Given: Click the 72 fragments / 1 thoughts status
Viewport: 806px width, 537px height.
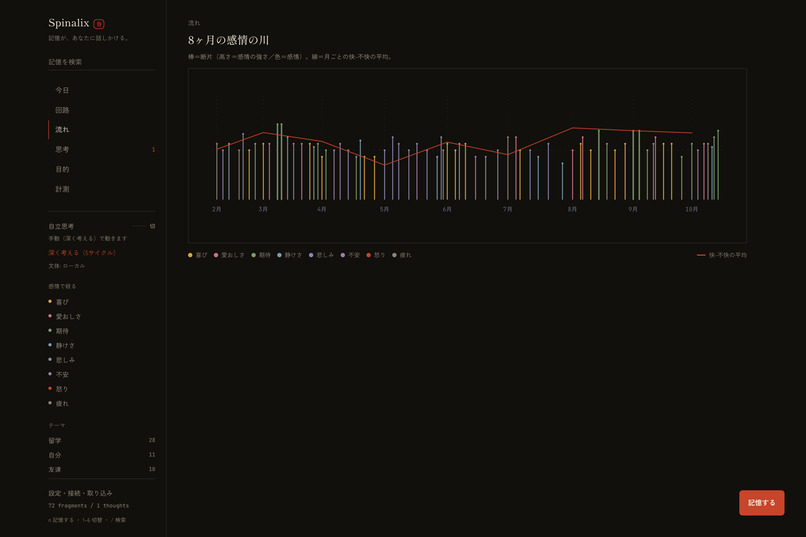Looking at the screenshot, I should (x=88, y=506).
